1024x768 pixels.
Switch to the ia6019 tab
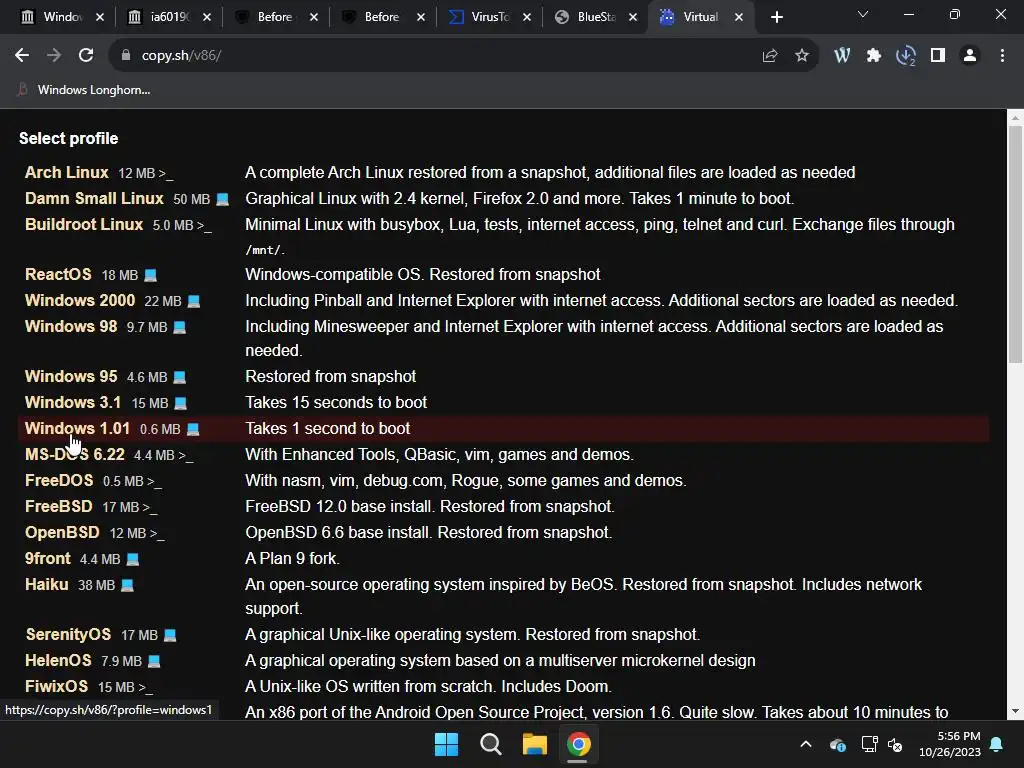click(169, 17)
